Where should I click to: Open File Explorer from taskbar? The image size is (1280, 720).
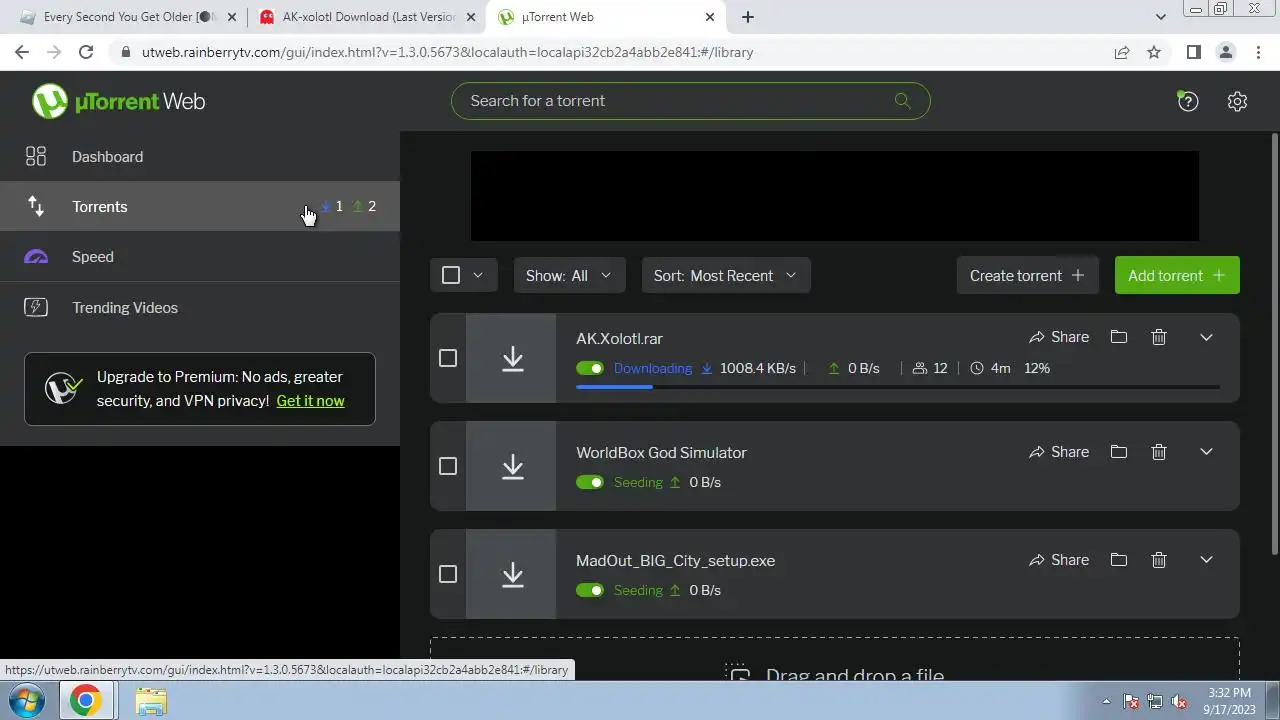(x=151, y=701)
